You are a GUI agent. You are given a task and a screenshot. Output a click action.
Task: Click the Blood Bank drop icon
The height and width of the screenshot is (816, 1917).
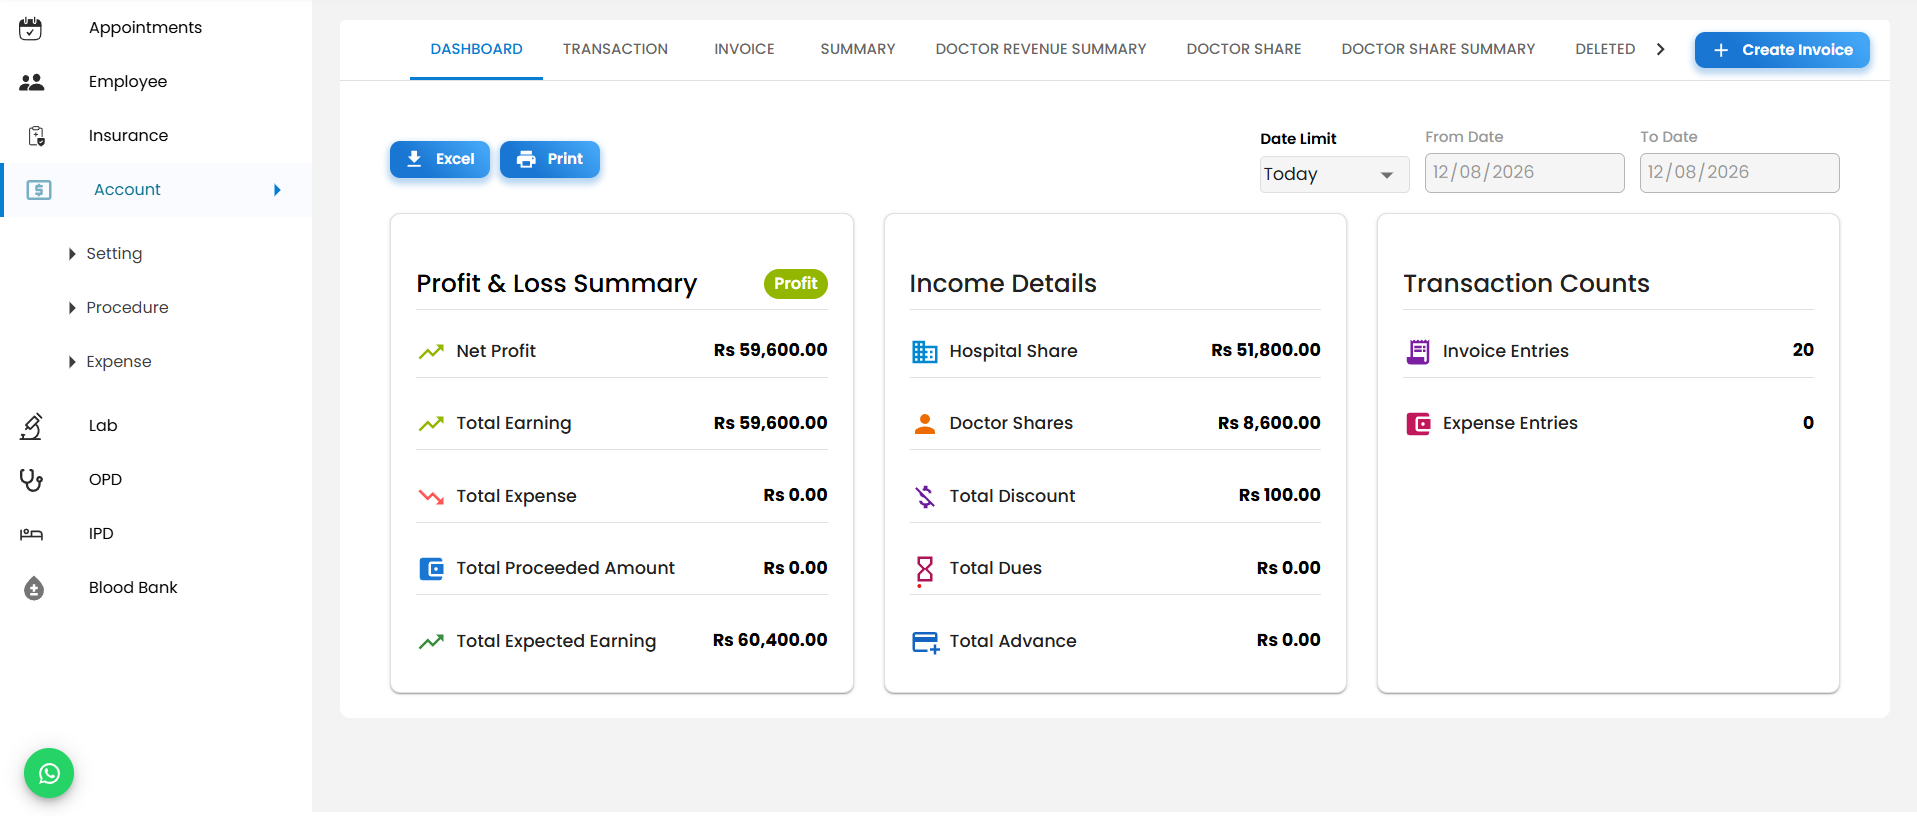pyautogui.click(x=34, y=588)
